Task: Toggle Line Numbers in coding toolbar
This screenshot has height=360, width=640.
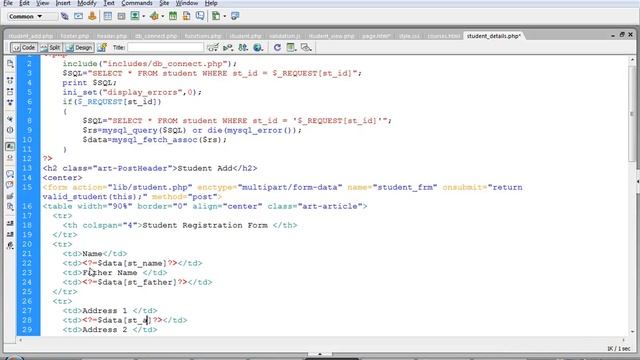Action: (10, 147)
